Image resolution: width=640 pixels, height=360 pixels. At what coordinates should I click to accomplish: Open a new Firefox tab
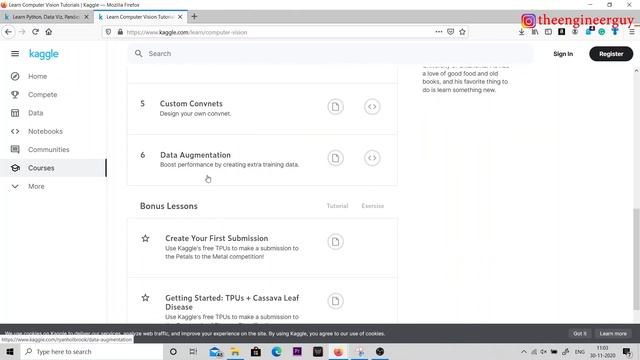pyautogui.click(x=194, y=16)
